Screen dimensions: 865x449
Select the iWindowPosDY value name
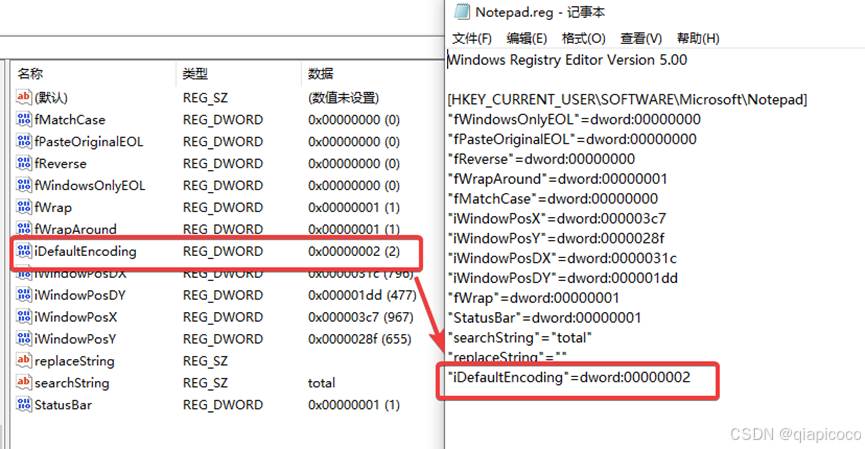point(80,295)
